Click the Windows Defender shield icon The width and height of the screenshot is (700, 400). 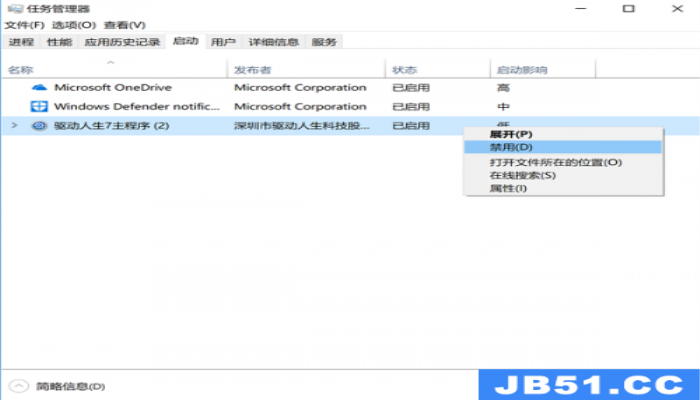coord(39,107)
